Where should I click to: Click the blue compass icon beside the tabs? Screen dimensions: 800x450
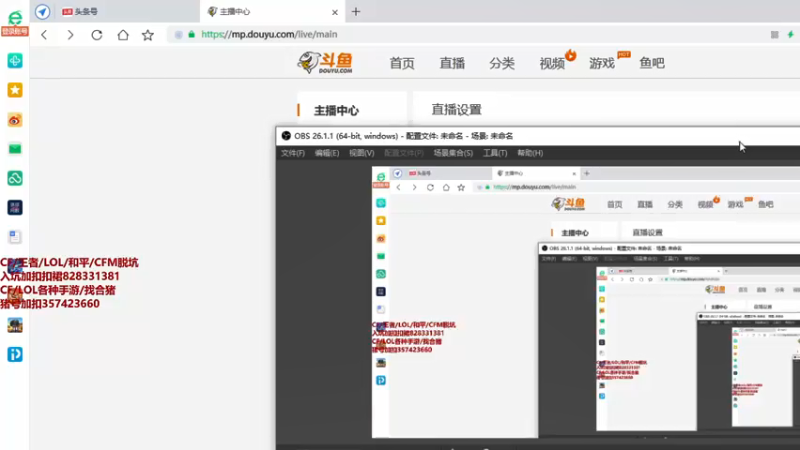point(42,11)
